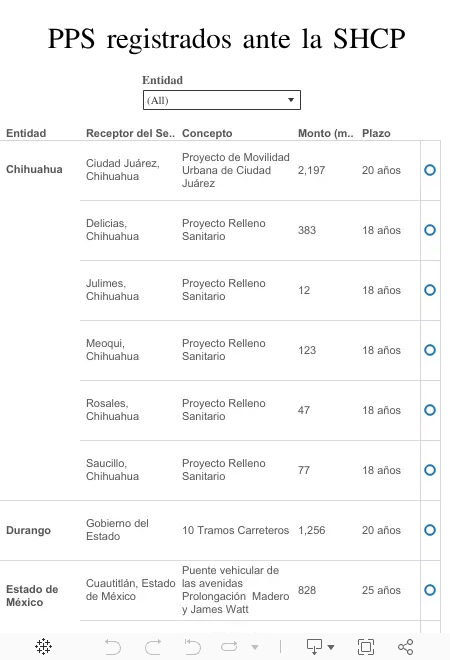Select circle mark for Ciudad Juárez row
This screenshot has height=660, width=450.
[430, 170]
